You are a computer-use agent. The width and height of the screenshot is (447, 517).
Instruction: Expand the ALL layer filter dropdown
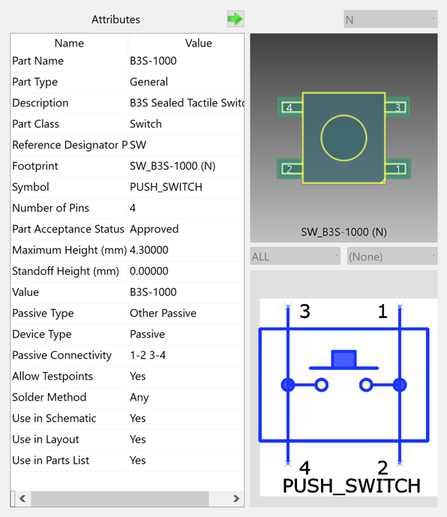tap(295, 256)
